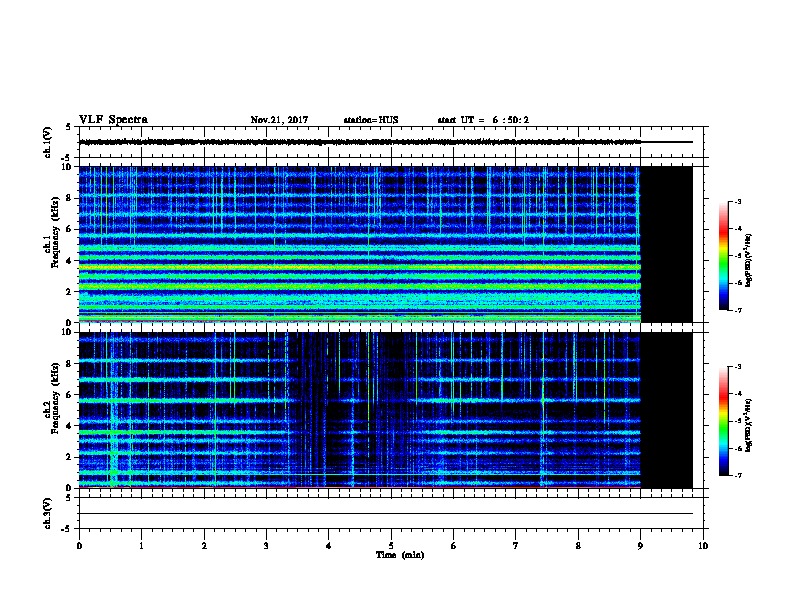Click the ch.2 "Frequency (kHz)" axis label

(56, 398)
